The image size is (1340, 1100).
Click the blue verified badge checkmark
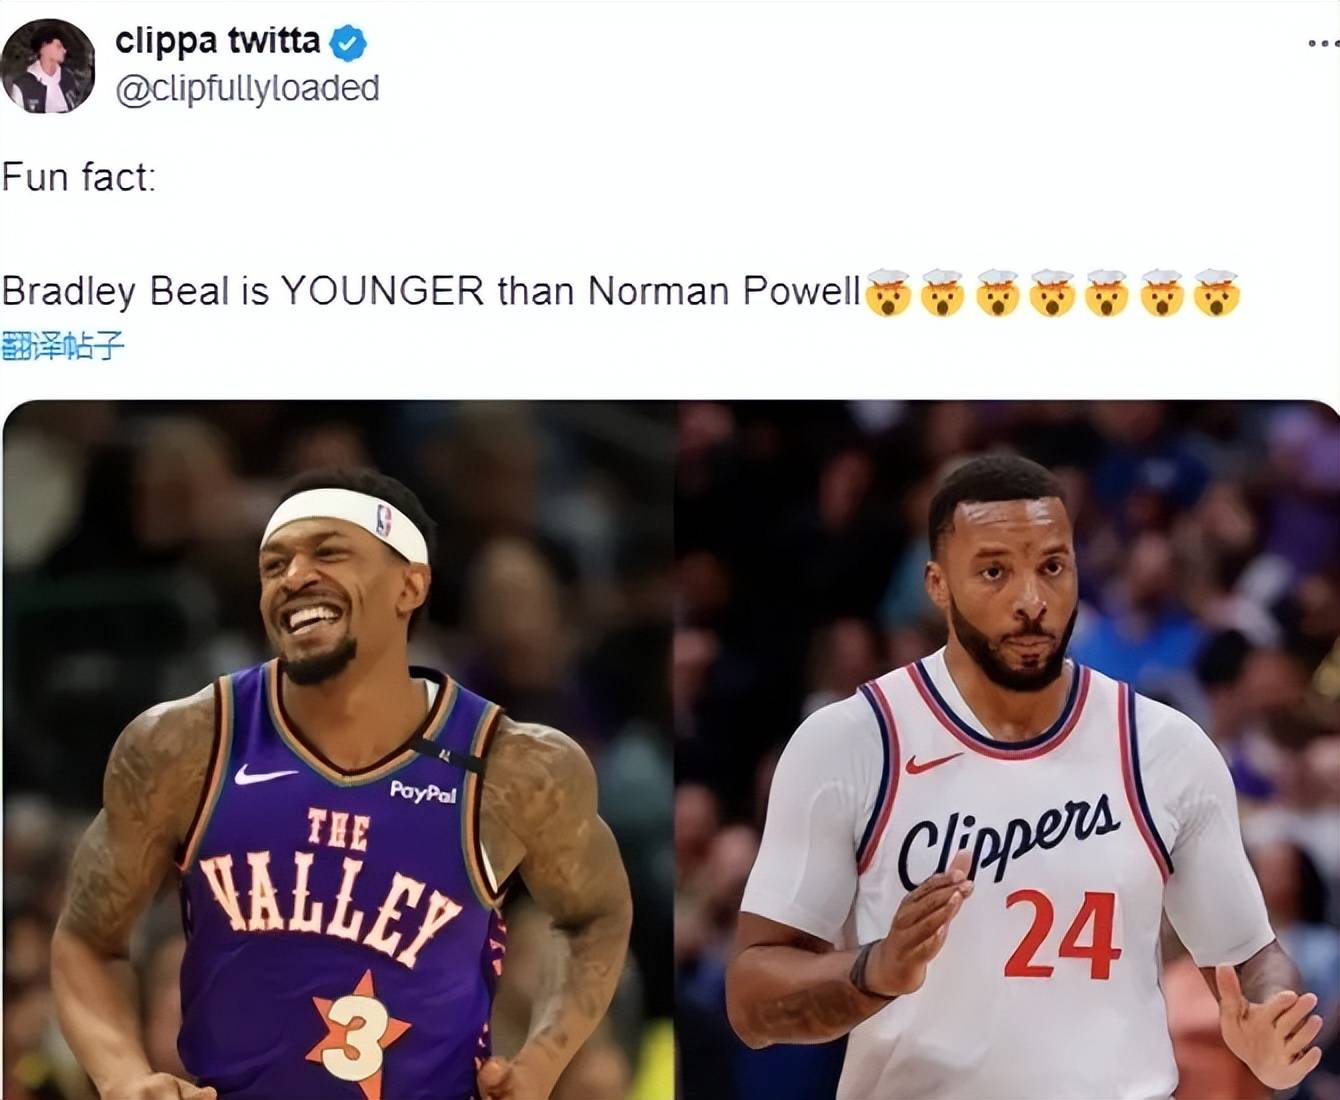point(348,43)
